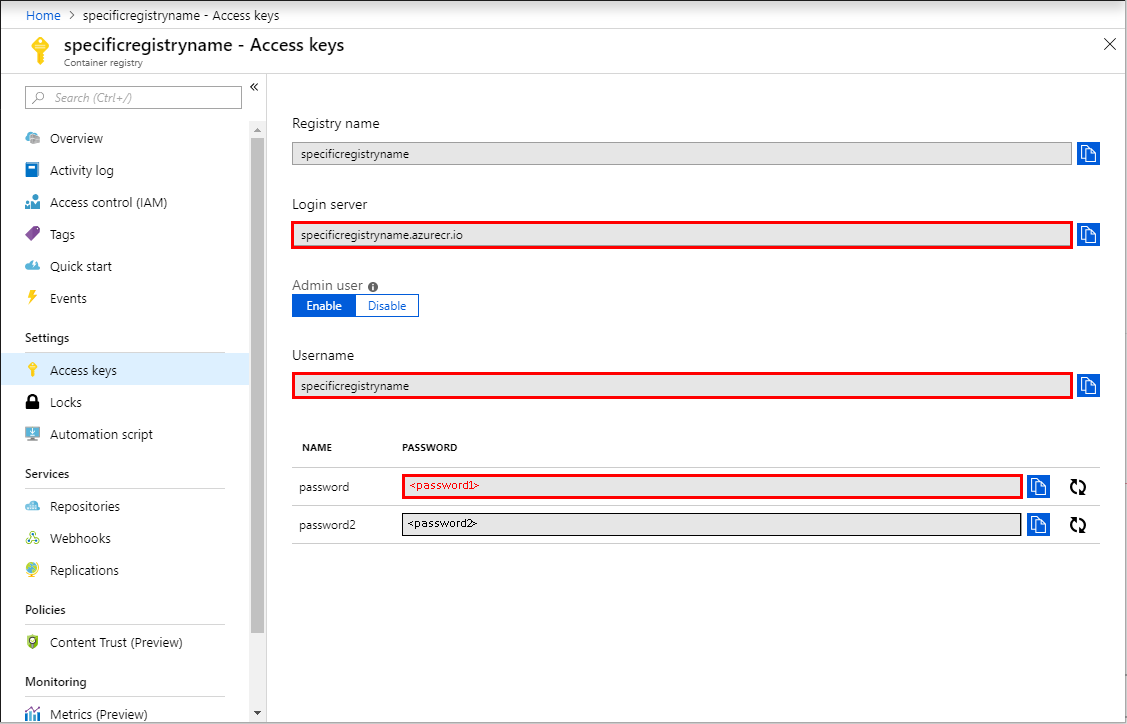Close the Access keys blade
Image resolution: width=1127 pixels, height=724 pixels.
point(1110,45)
